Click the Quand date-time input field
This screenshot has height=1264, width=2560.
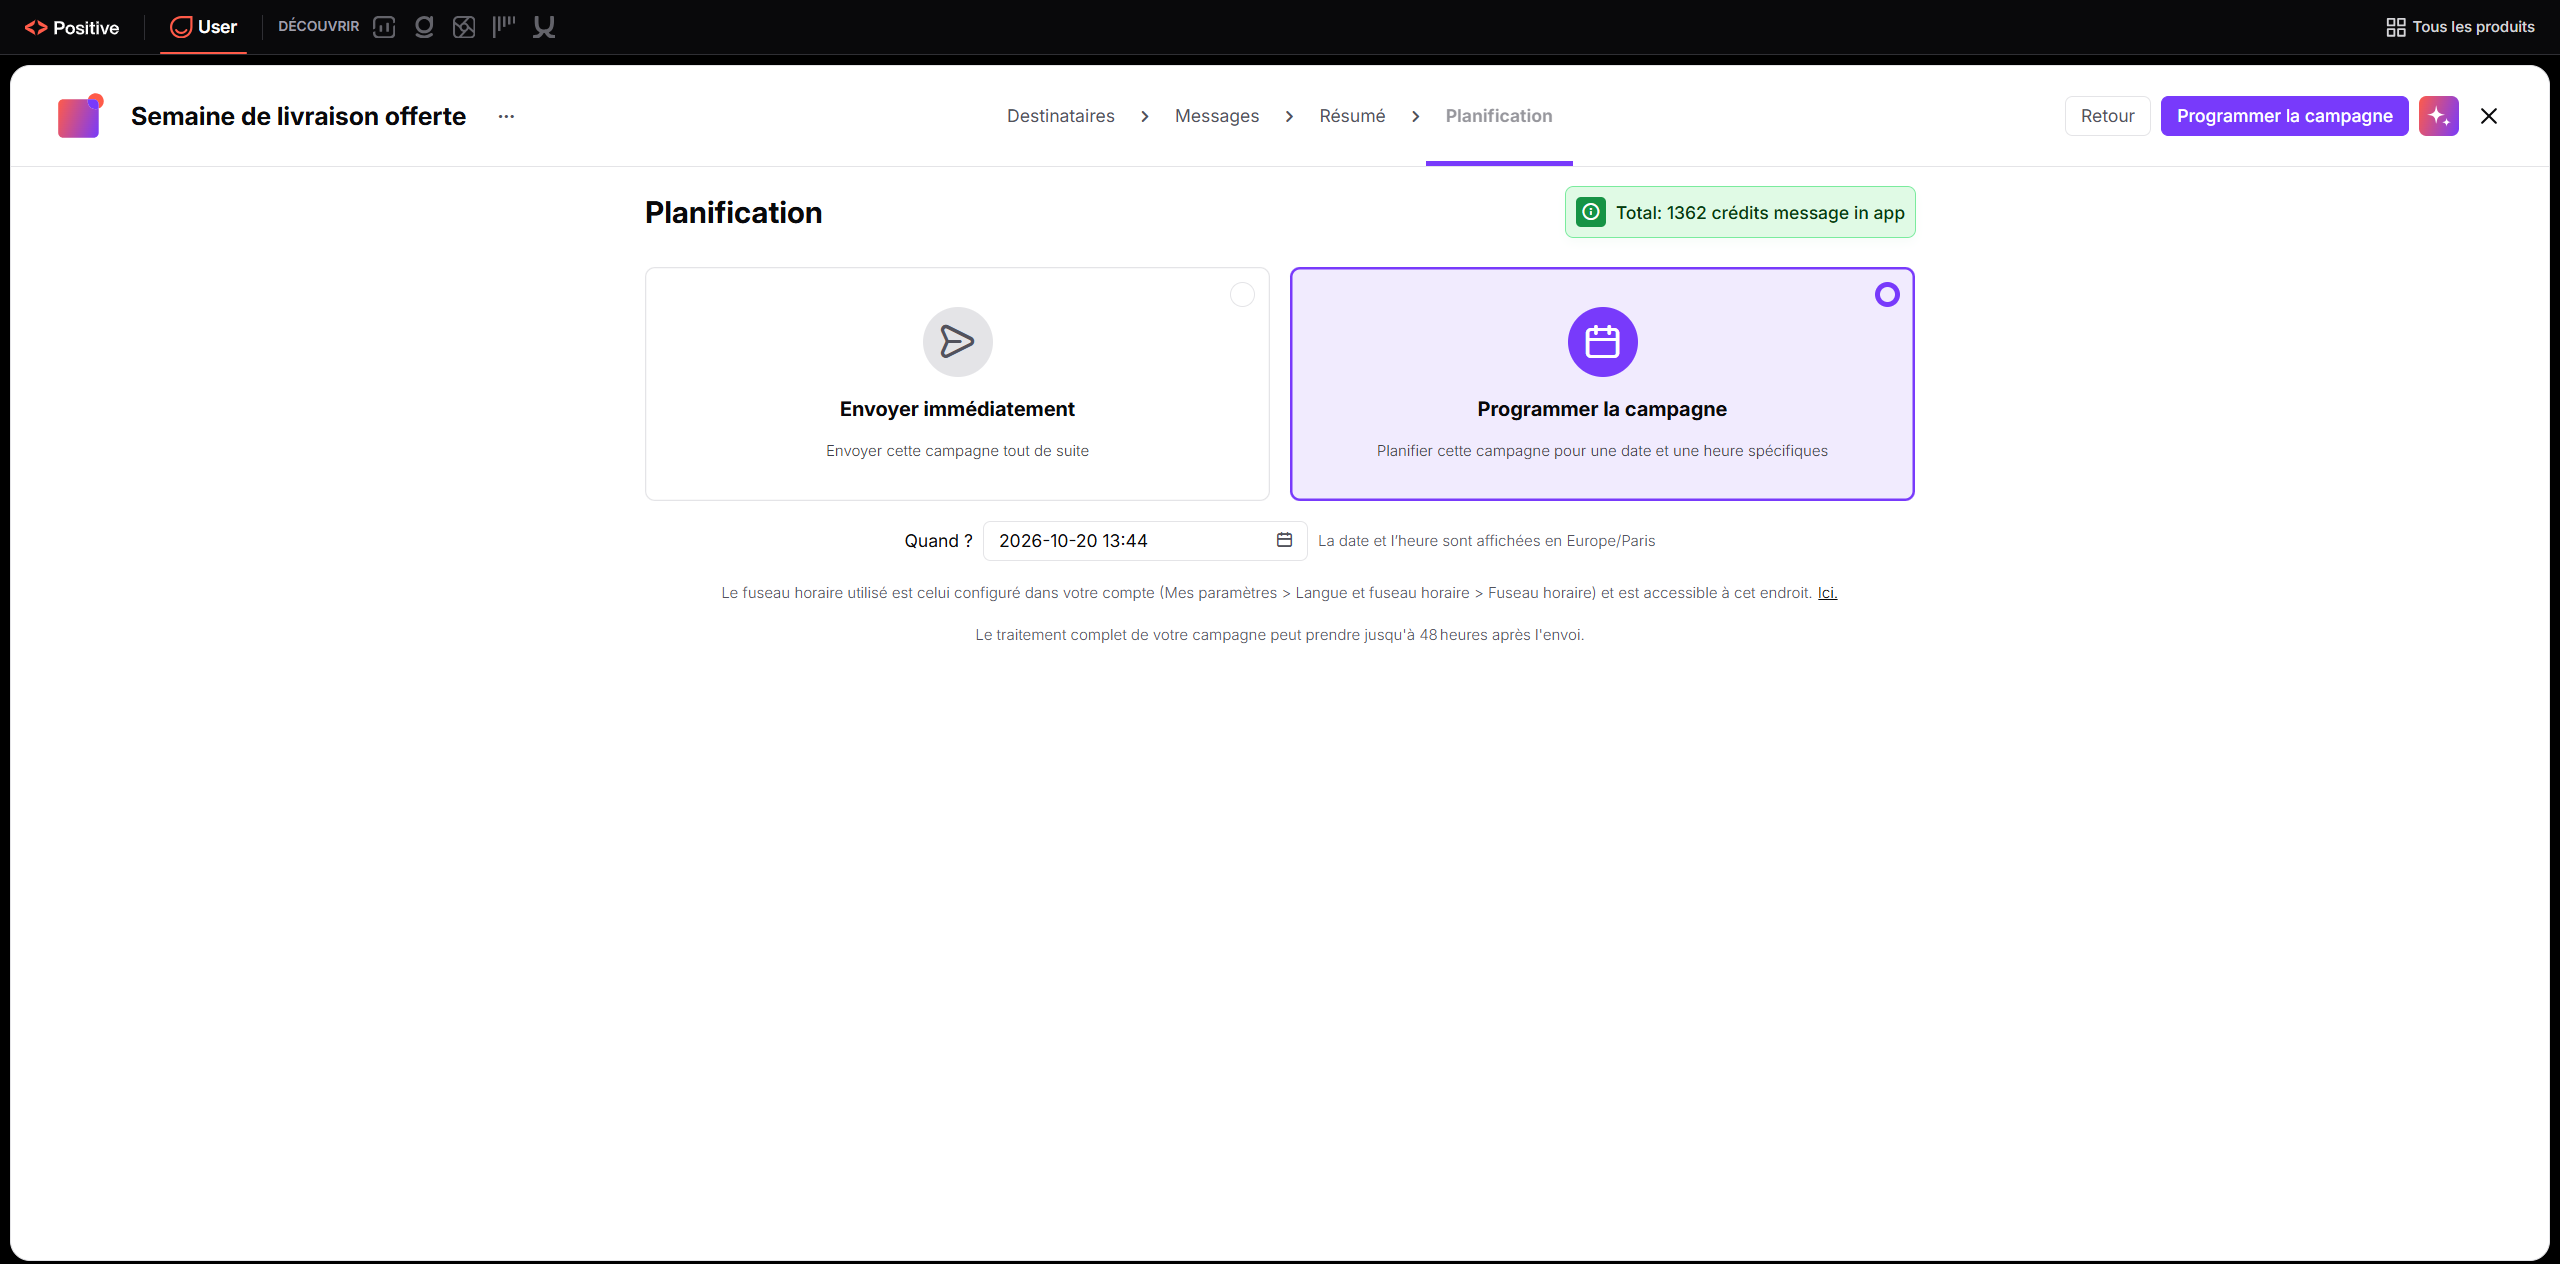click(1145, 541)
